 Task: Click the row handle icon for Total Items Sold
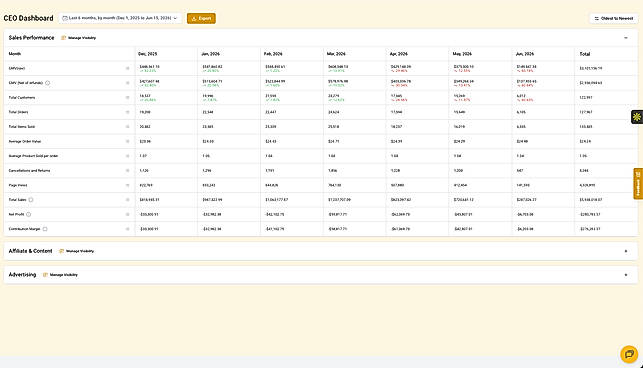click(128, 127)
